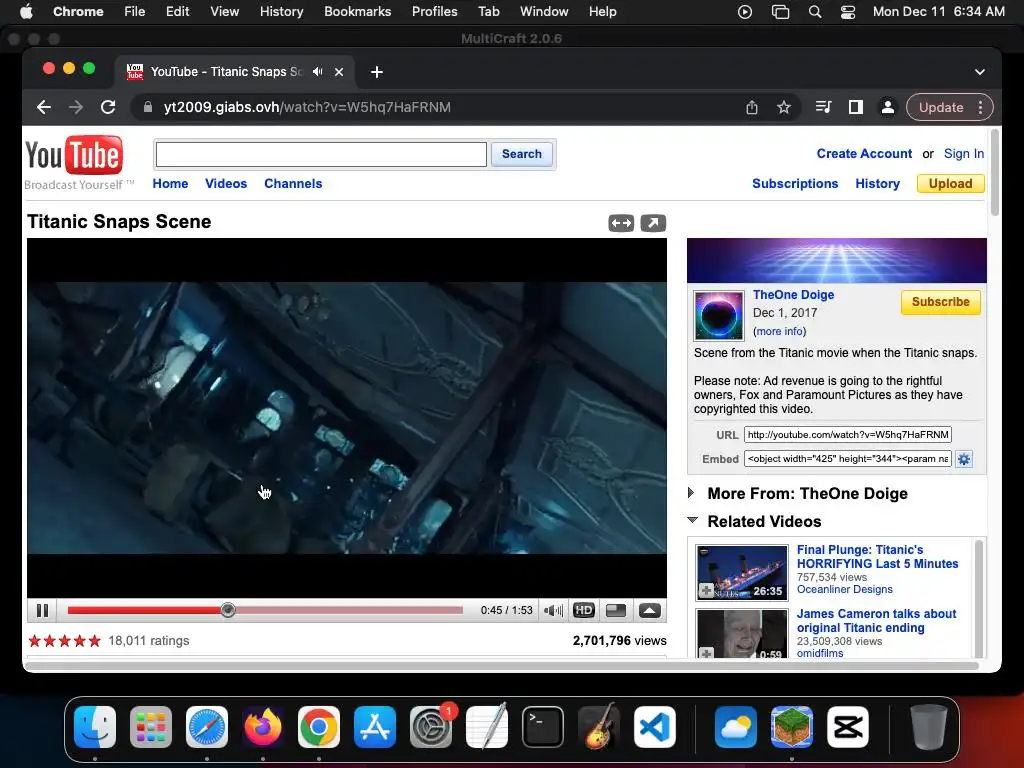Open Chrome profile icon
1024x768 pixels.
click(888, 107)
